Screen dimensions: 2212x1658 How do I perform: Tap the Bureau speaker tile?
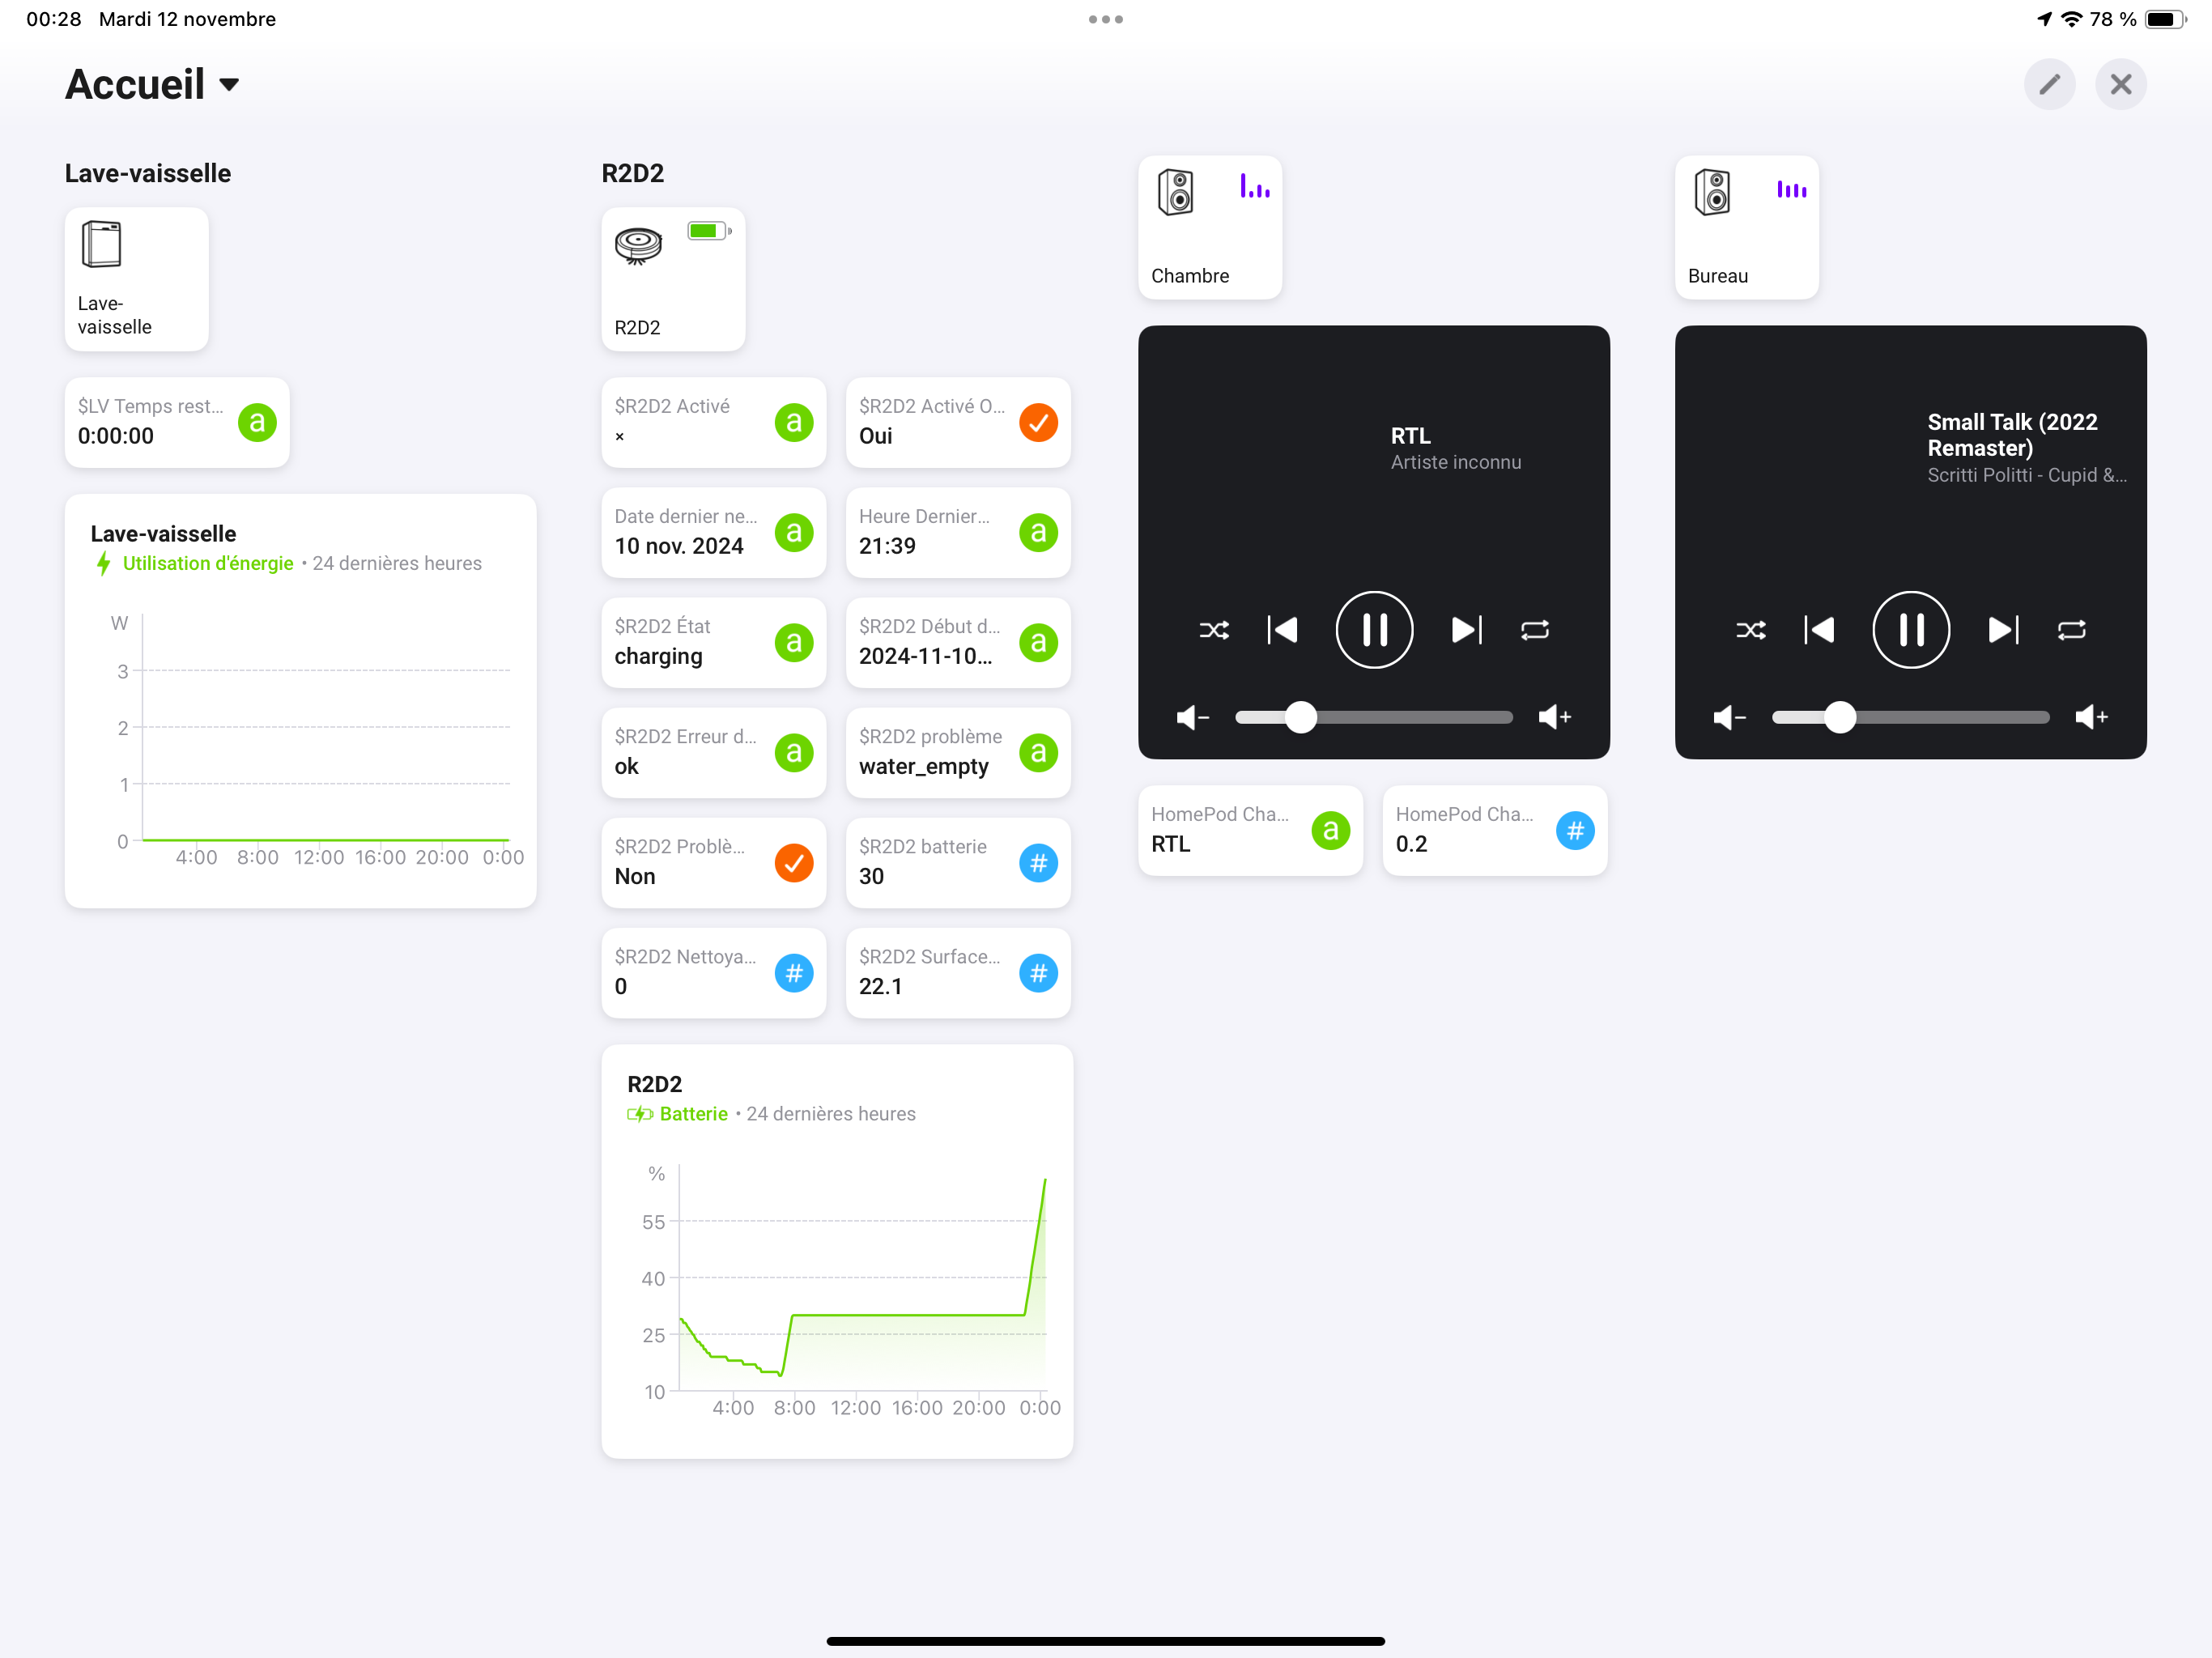[1746, 227]
